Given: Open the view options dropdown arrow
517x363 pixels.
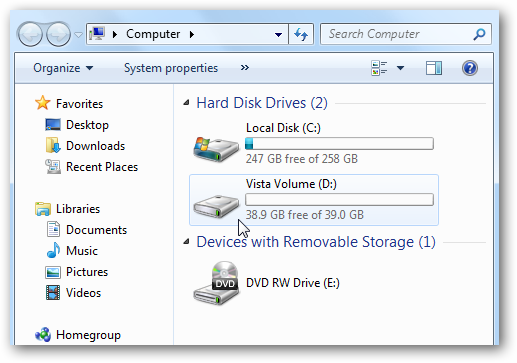Looking at the screenshot, I should click(400, 68).
